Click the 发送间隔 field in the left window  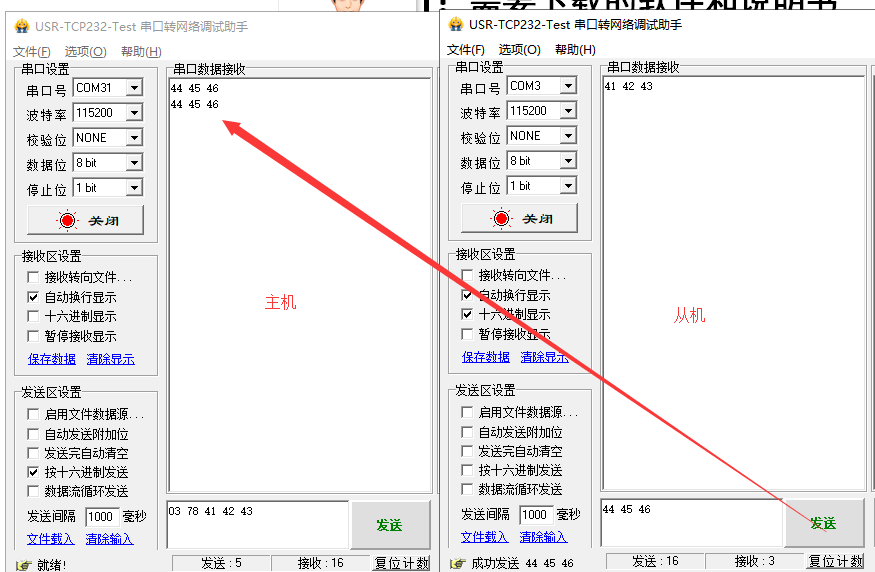(101, 517)
